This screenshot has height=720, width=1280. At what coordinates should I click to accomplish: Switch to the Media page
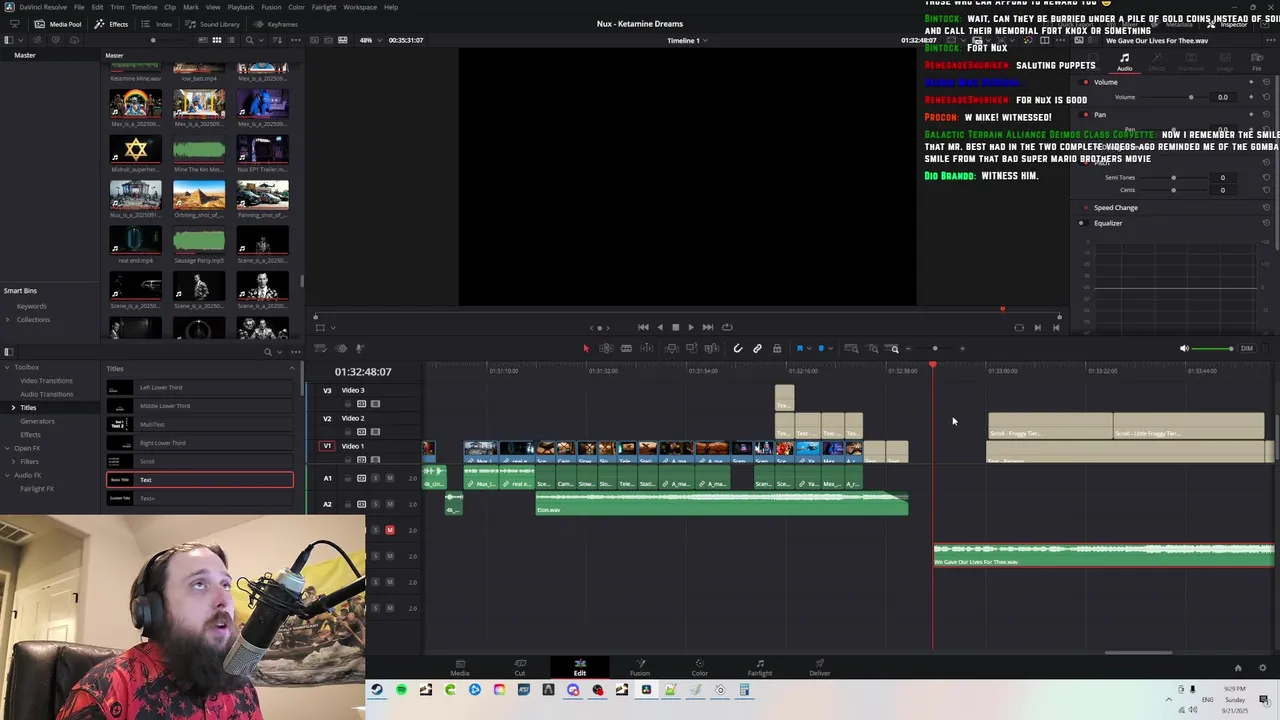pyautogui.click(x=459, y=667)
